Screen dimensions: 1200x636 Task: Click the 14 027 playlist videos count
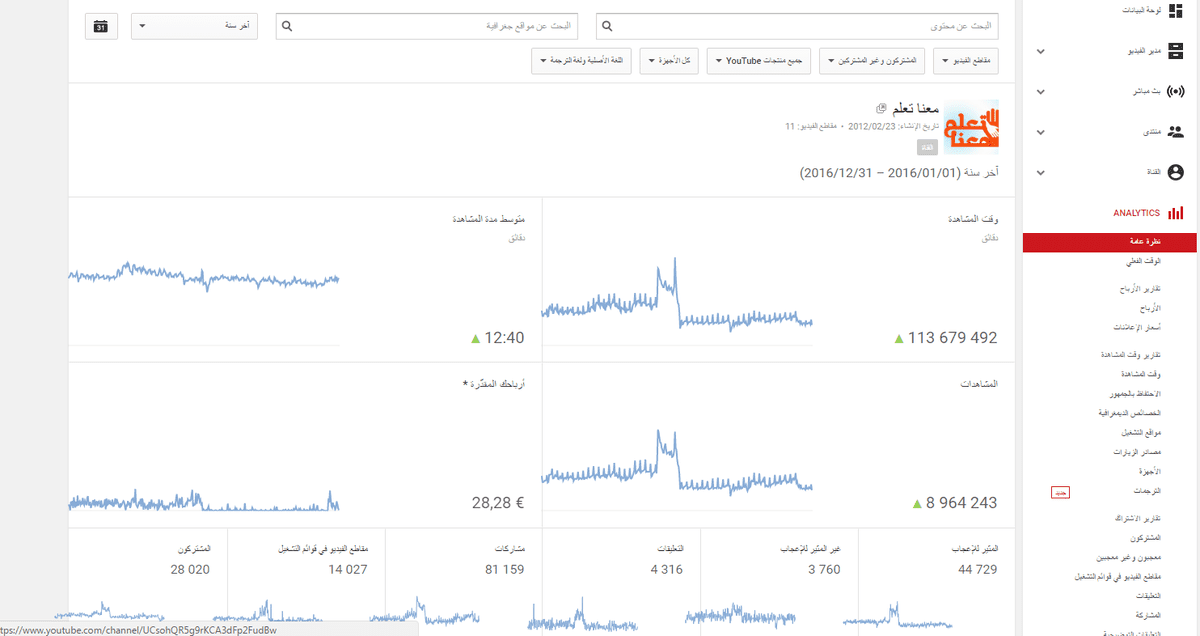pyautogui.click(x=347, y=569)
